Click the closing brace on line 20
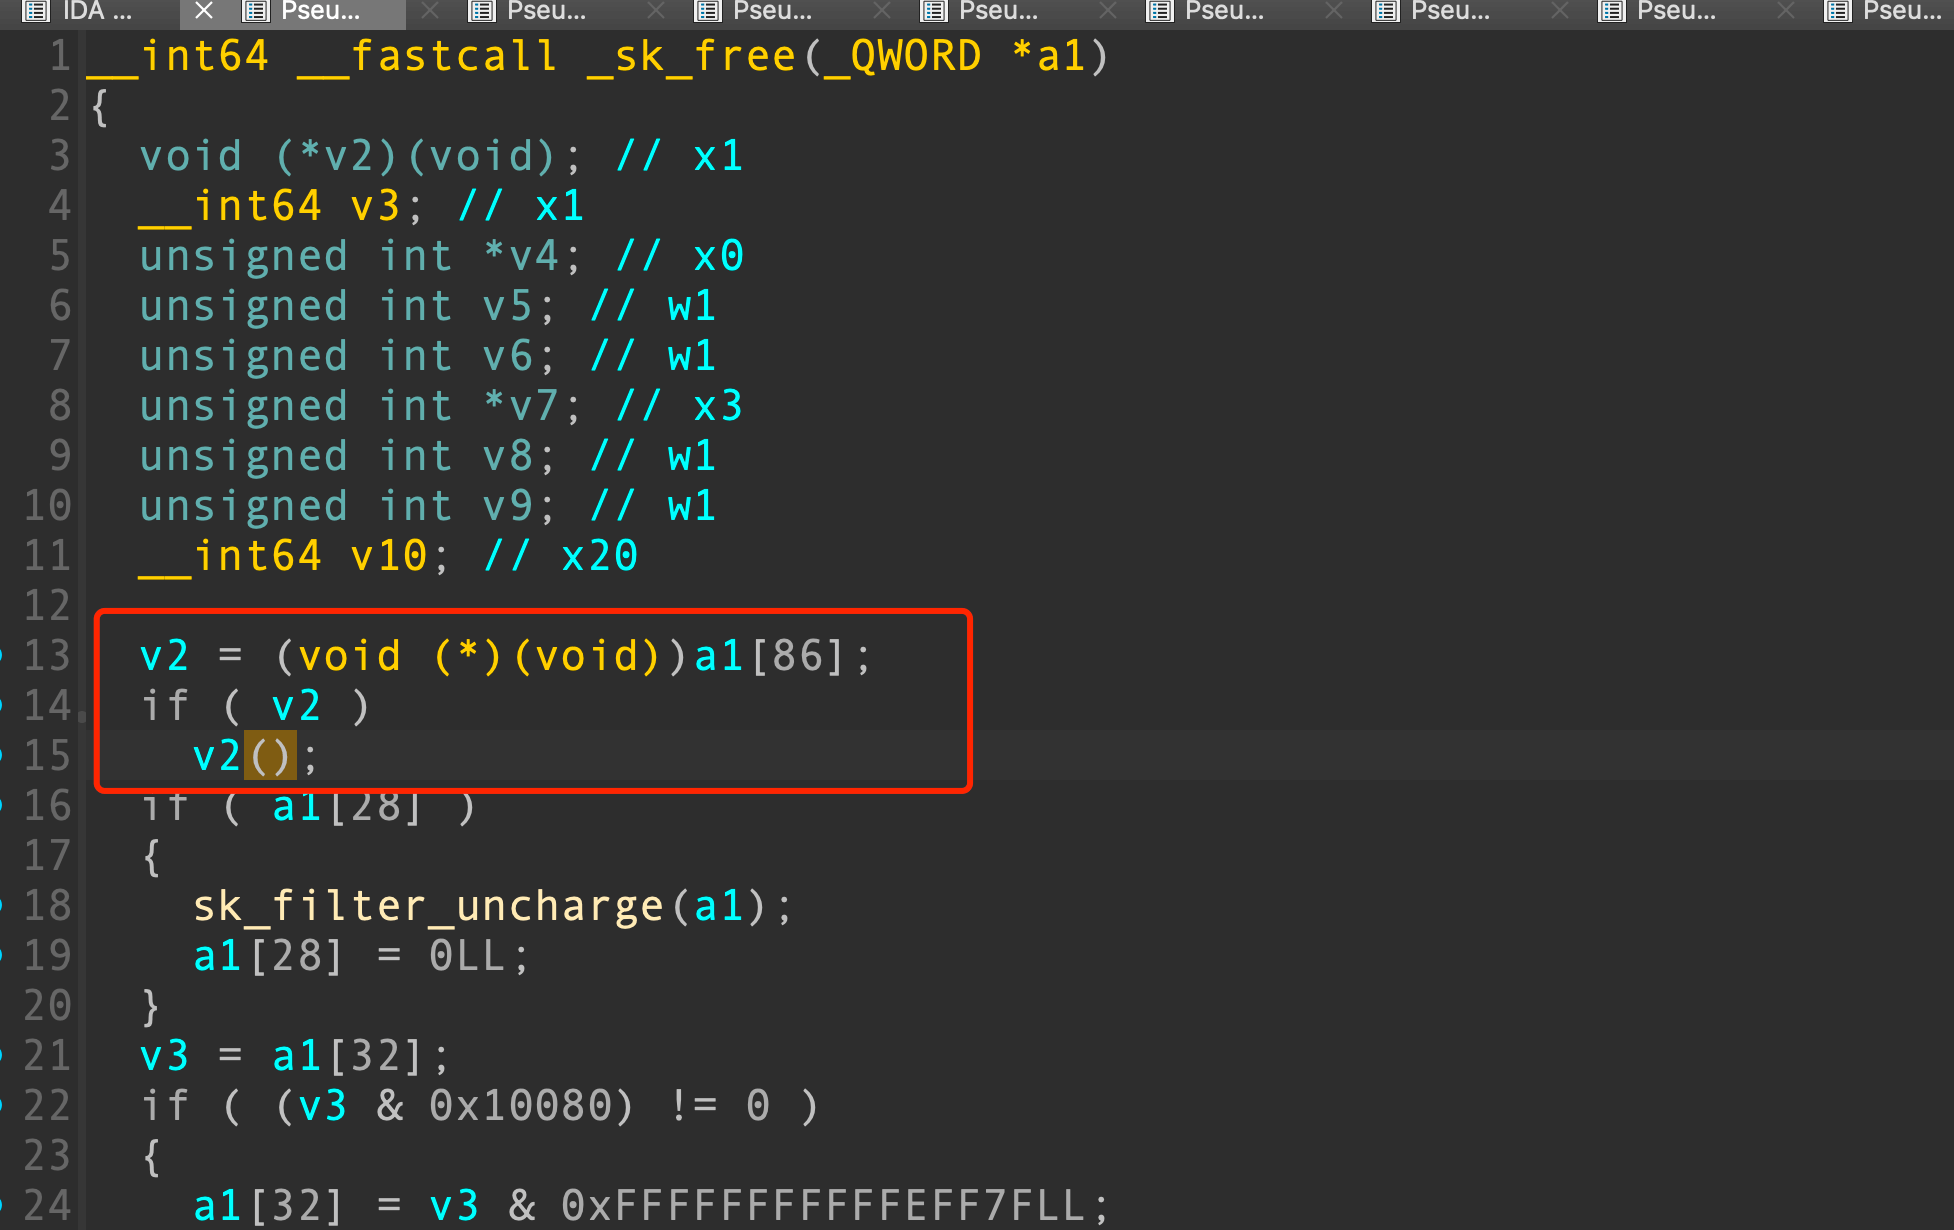 pos(151,1006)
